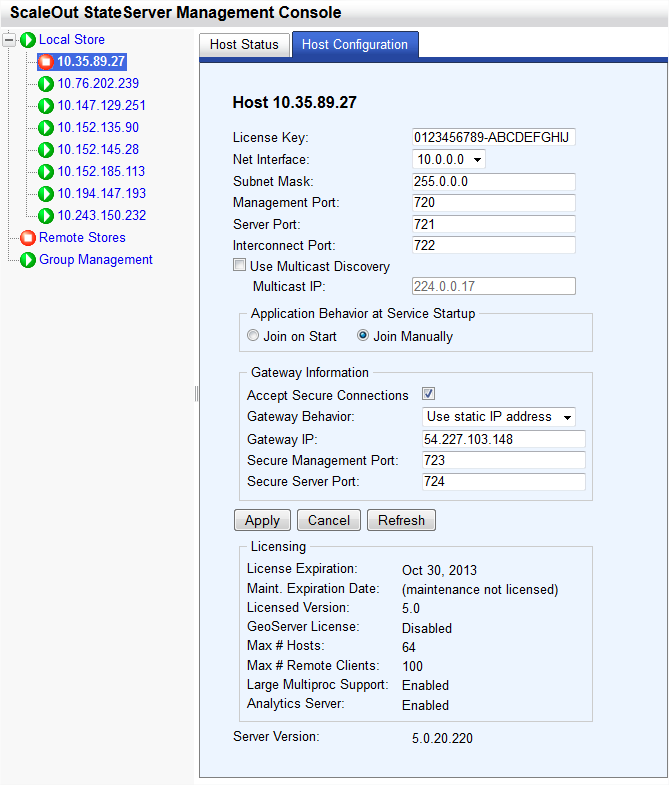Click the license expiration value Oct 30, 2013
Viewport: 669px width, 785px height.
[439, 570]
